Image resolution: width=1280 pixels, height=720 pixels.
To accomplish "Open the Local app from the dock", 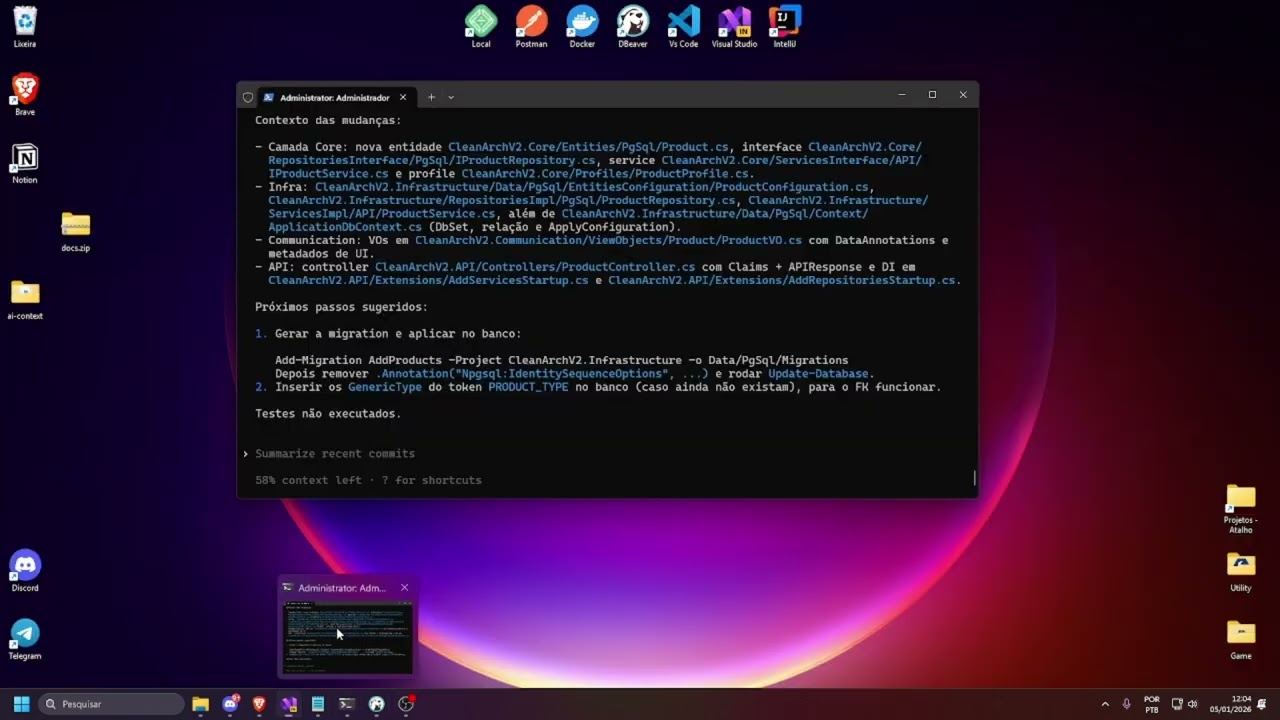I will click(x=481, y=26).
